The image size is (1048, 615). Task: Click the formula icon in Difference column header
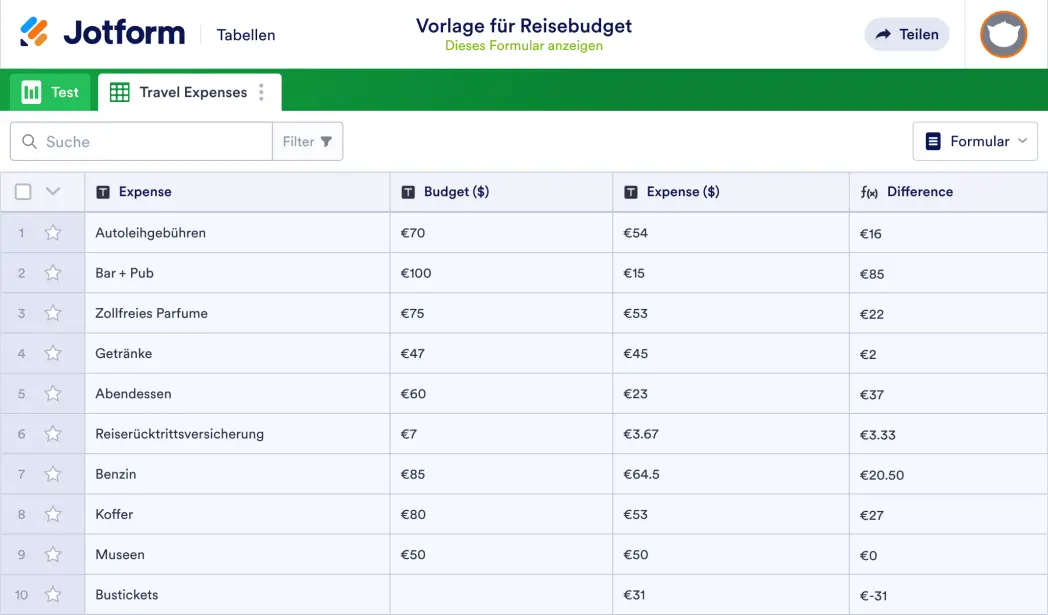[869, 192]
